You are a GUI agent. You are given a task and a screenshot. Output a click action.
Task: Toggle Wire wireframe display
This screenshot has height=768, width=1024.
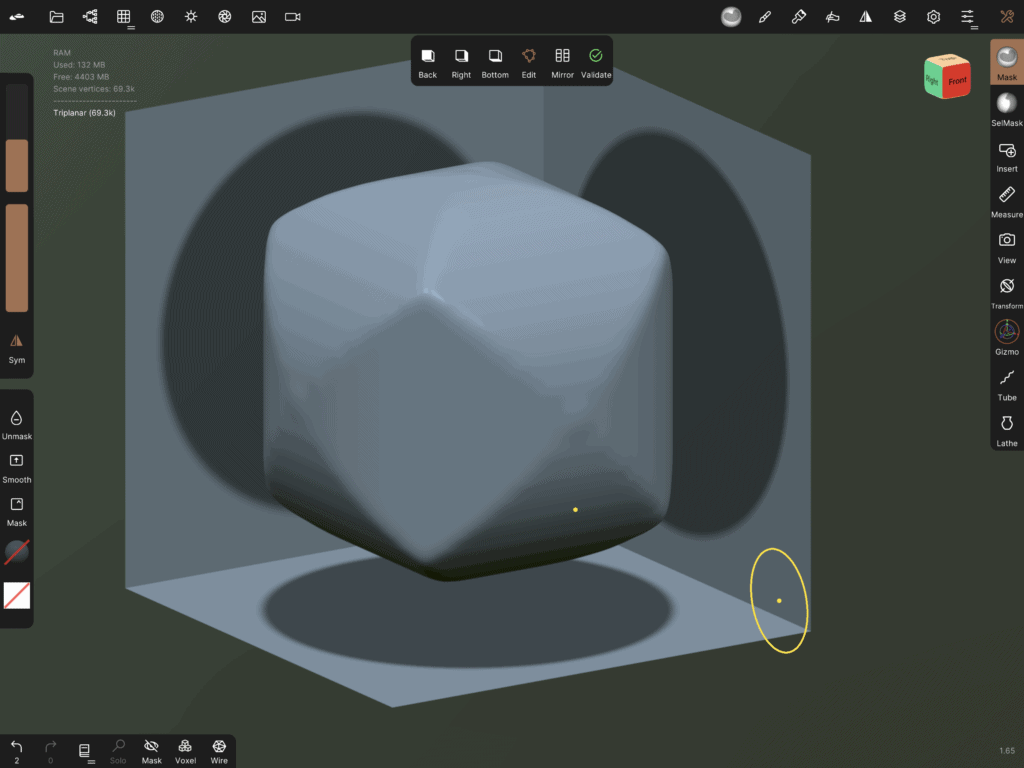(x=219, y=751)
